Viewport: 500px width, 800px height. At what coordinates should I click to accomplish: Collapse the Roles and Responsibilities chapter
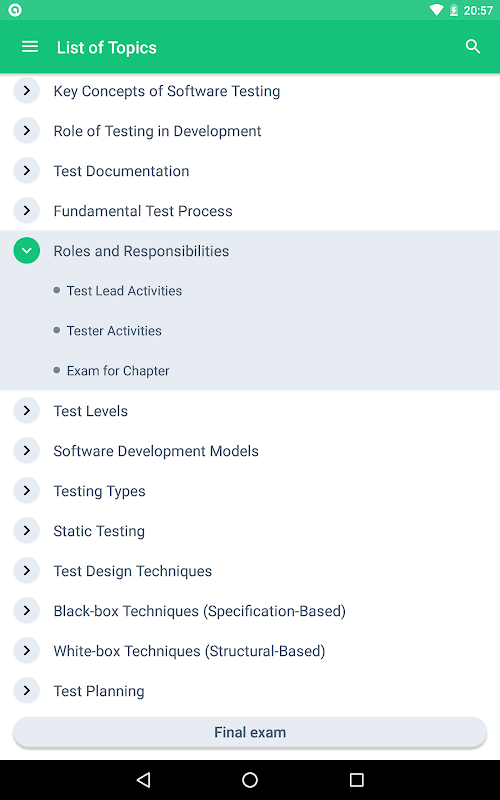[x=27, y=251]
